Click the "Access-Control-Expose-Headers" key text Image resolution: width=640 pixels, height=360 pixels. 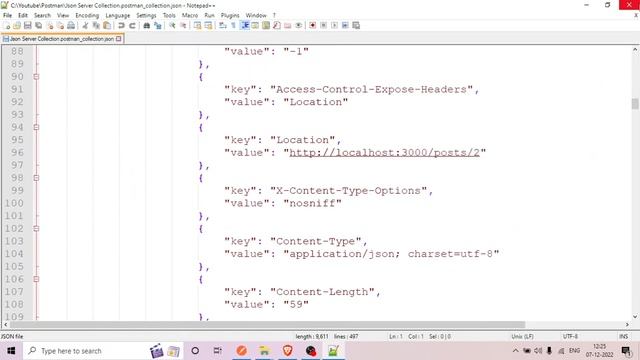coord(371,89)
